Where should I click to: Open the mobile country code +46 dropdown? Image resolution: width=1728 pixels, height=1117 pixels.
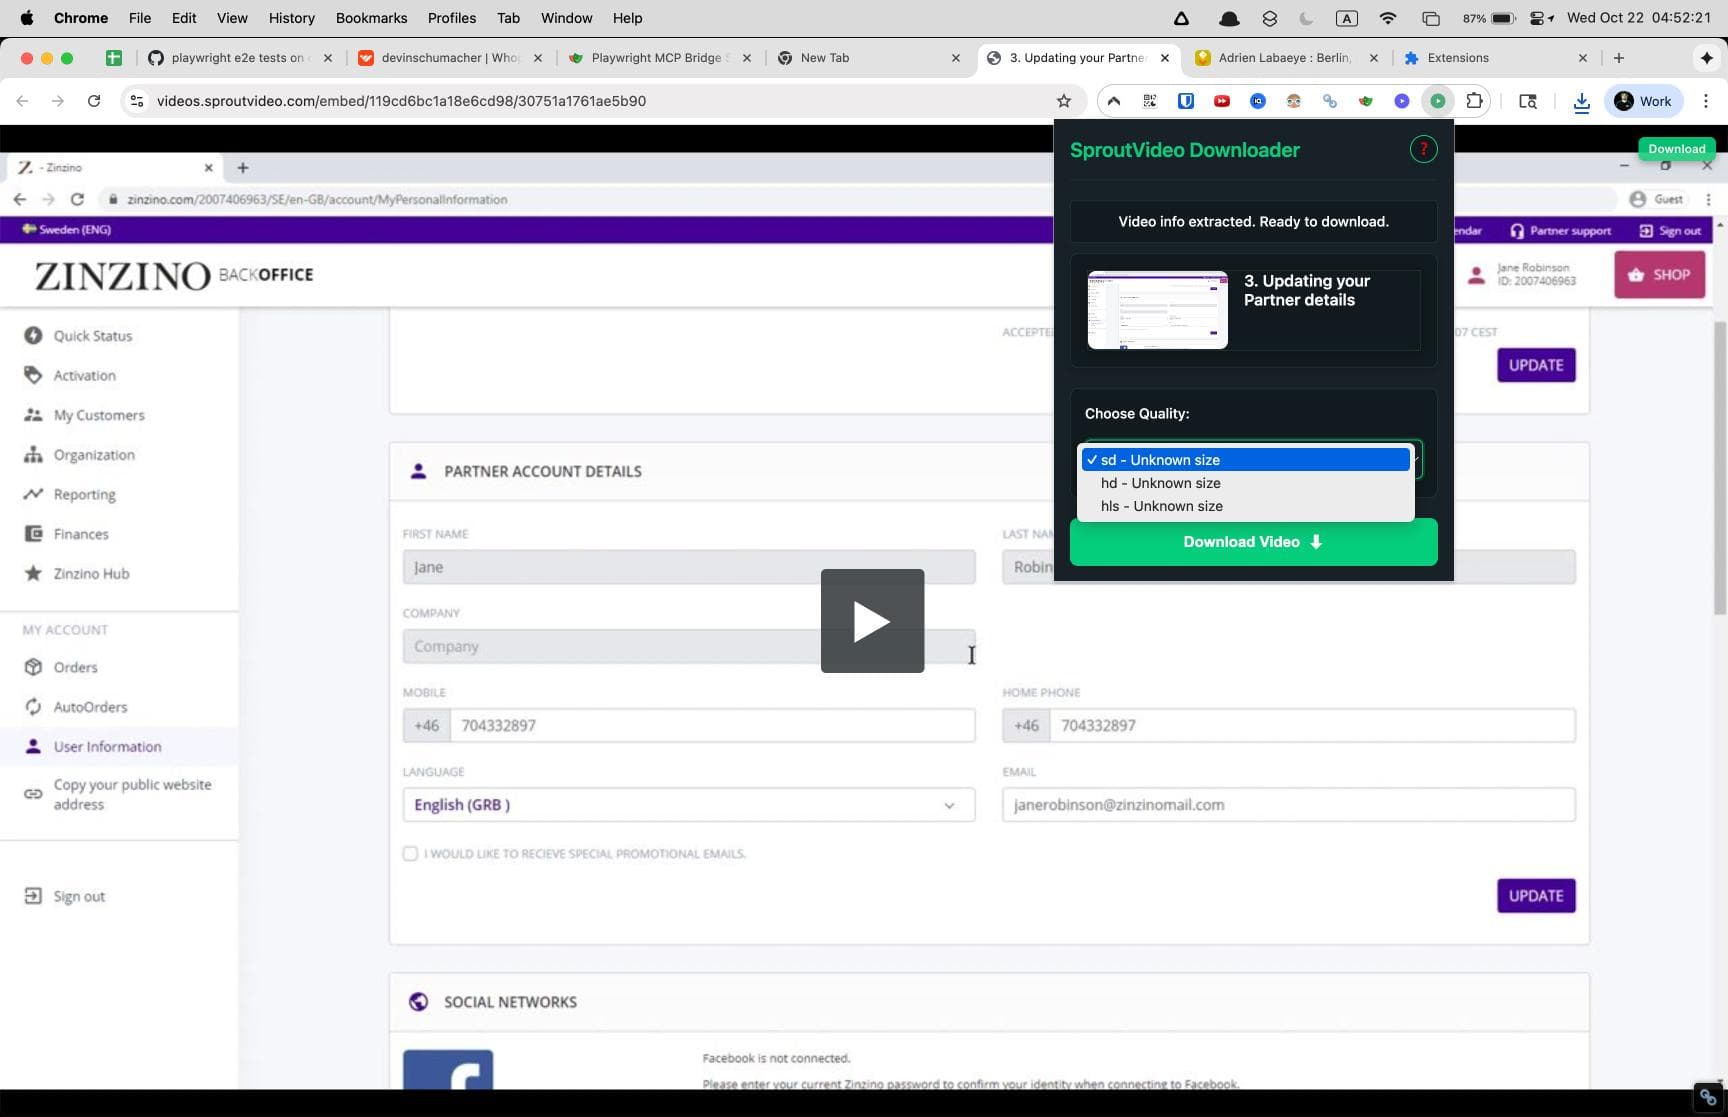tap(426, 725)
